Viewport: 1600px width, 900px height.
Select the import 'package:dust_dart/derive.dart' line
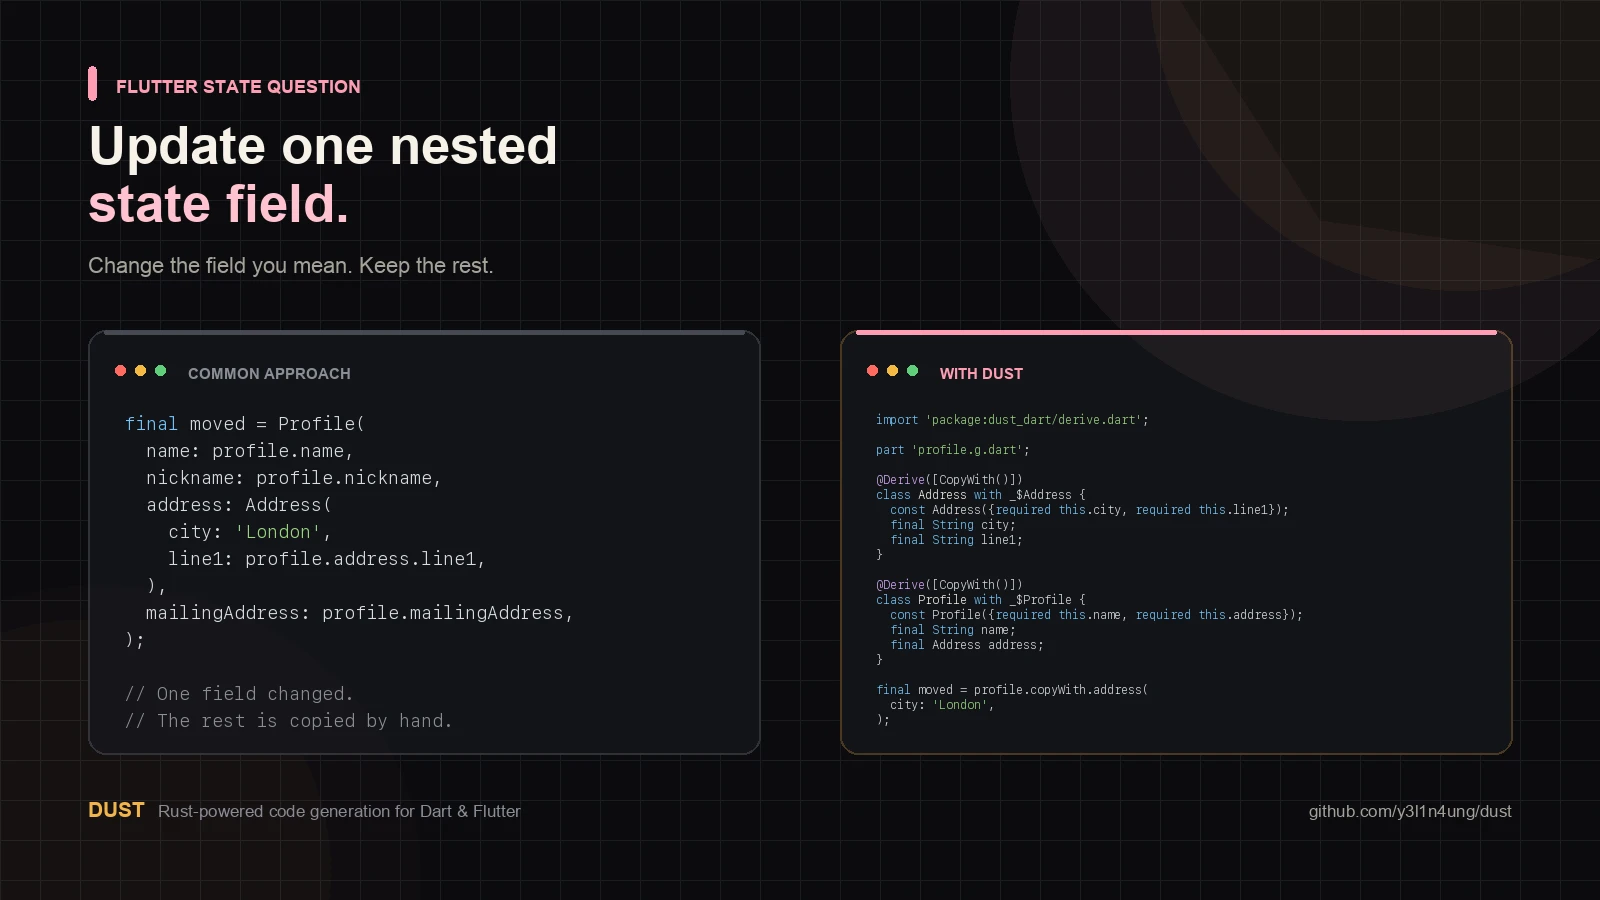1012,420
